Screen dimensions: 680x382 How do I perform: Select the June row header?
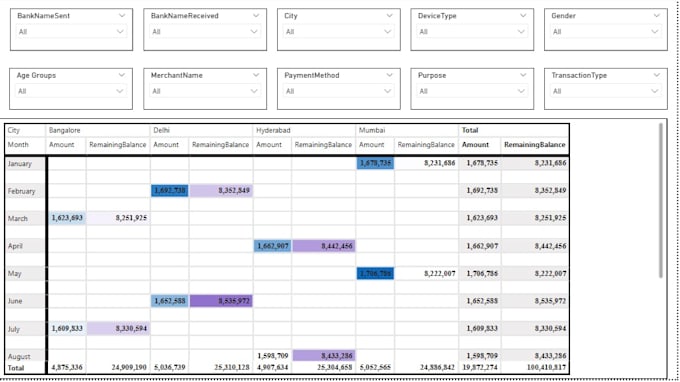pyautogui.click(x=26, y=301)
